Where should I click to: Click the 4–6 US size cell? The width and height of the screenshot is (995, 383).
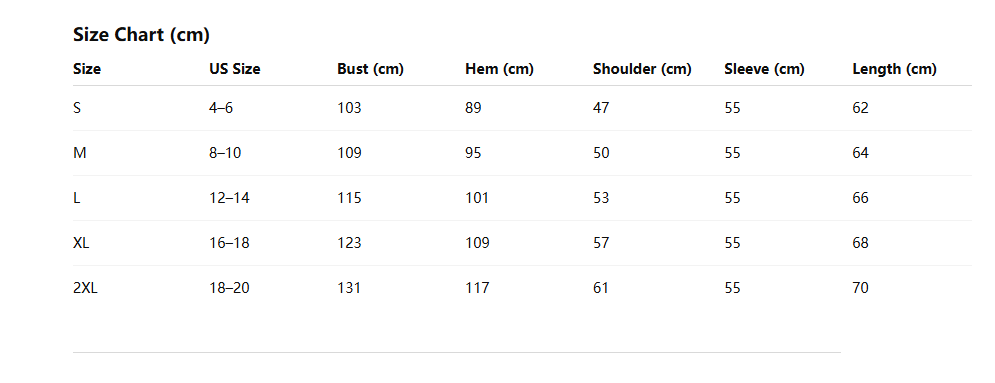[x=221, y=108]
